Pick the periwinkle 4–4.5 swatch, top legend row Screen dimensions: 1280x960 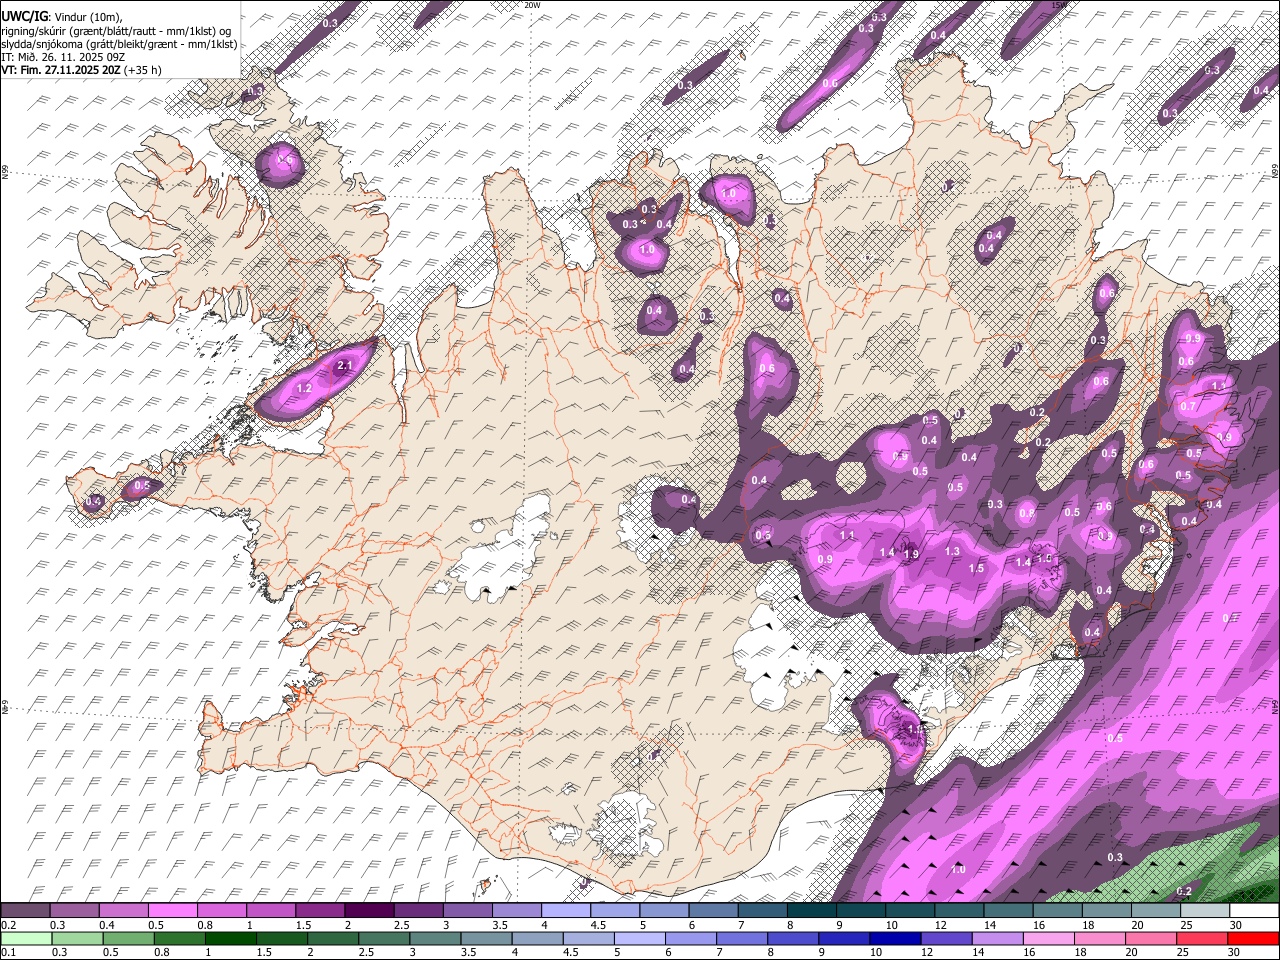click(566, 911)
